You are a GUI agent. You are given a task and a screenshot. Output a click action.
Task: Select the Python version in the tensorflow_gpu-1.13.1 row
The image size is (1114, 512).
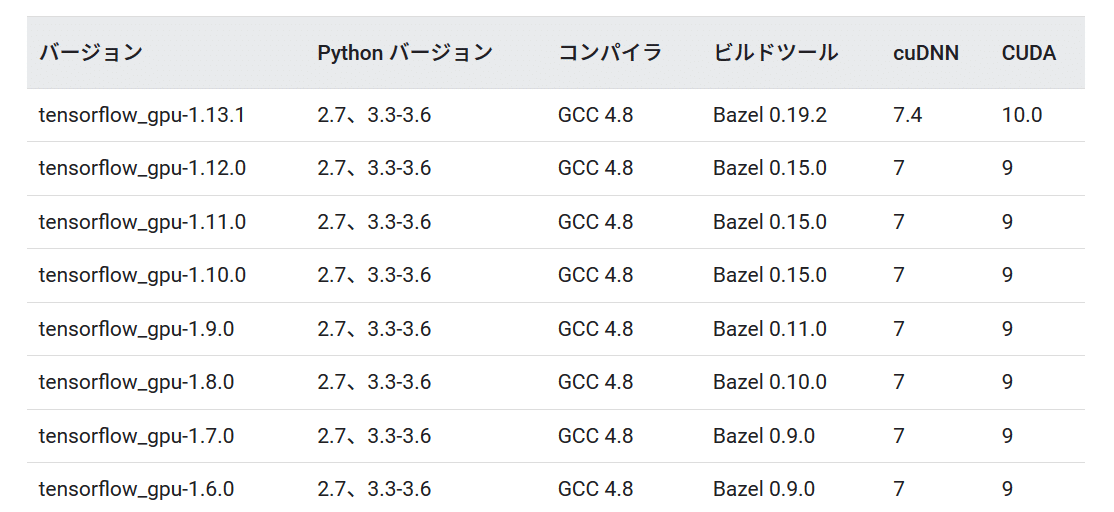point(374,115)
